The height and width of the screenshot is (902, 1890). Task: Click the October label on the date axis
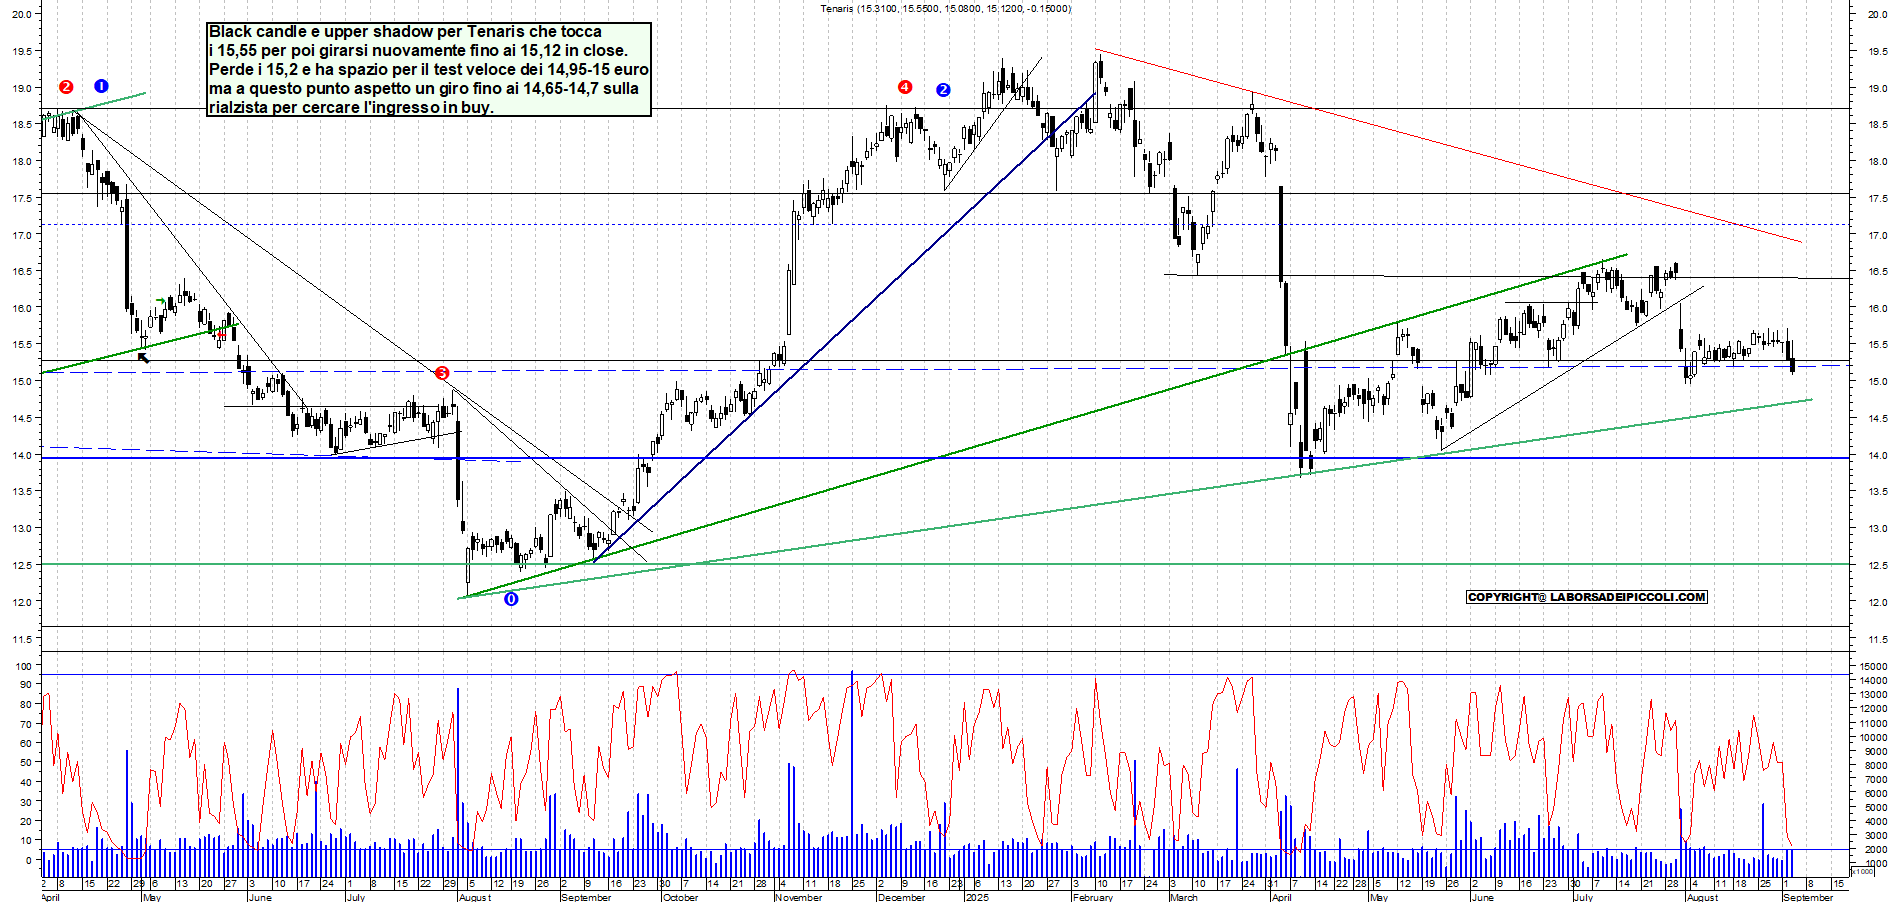pos(681,897)
